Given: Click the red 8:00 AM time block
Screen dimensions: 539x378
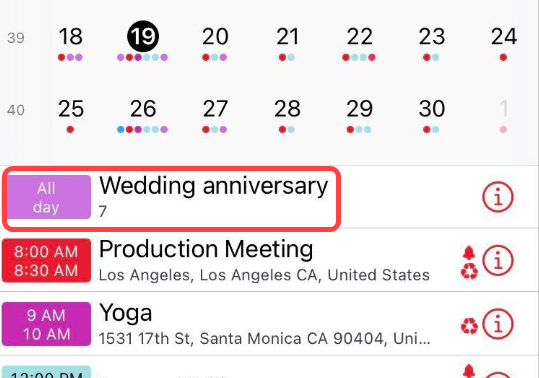Looking at the screenshot, I should 46,260.
